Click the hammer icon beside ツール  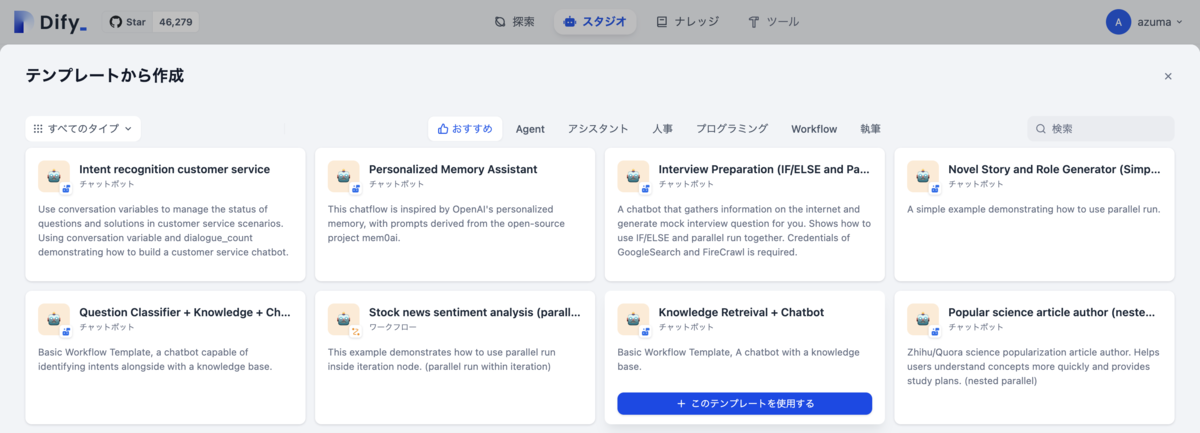click(754, 21)
